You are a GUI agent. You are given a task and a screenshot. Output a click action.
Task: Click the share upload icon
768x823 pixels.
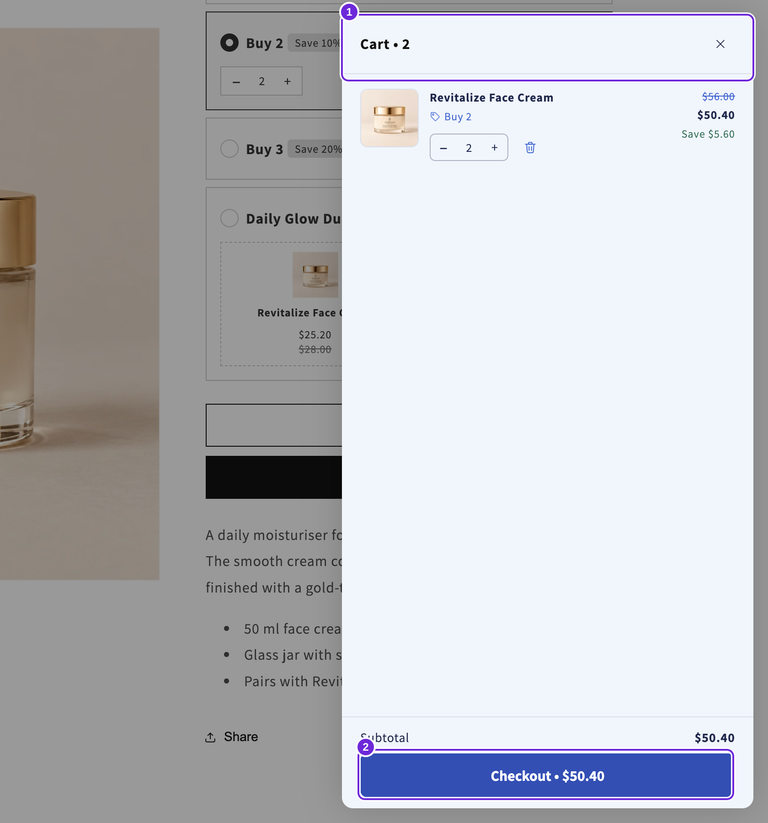tap(211, 737)
